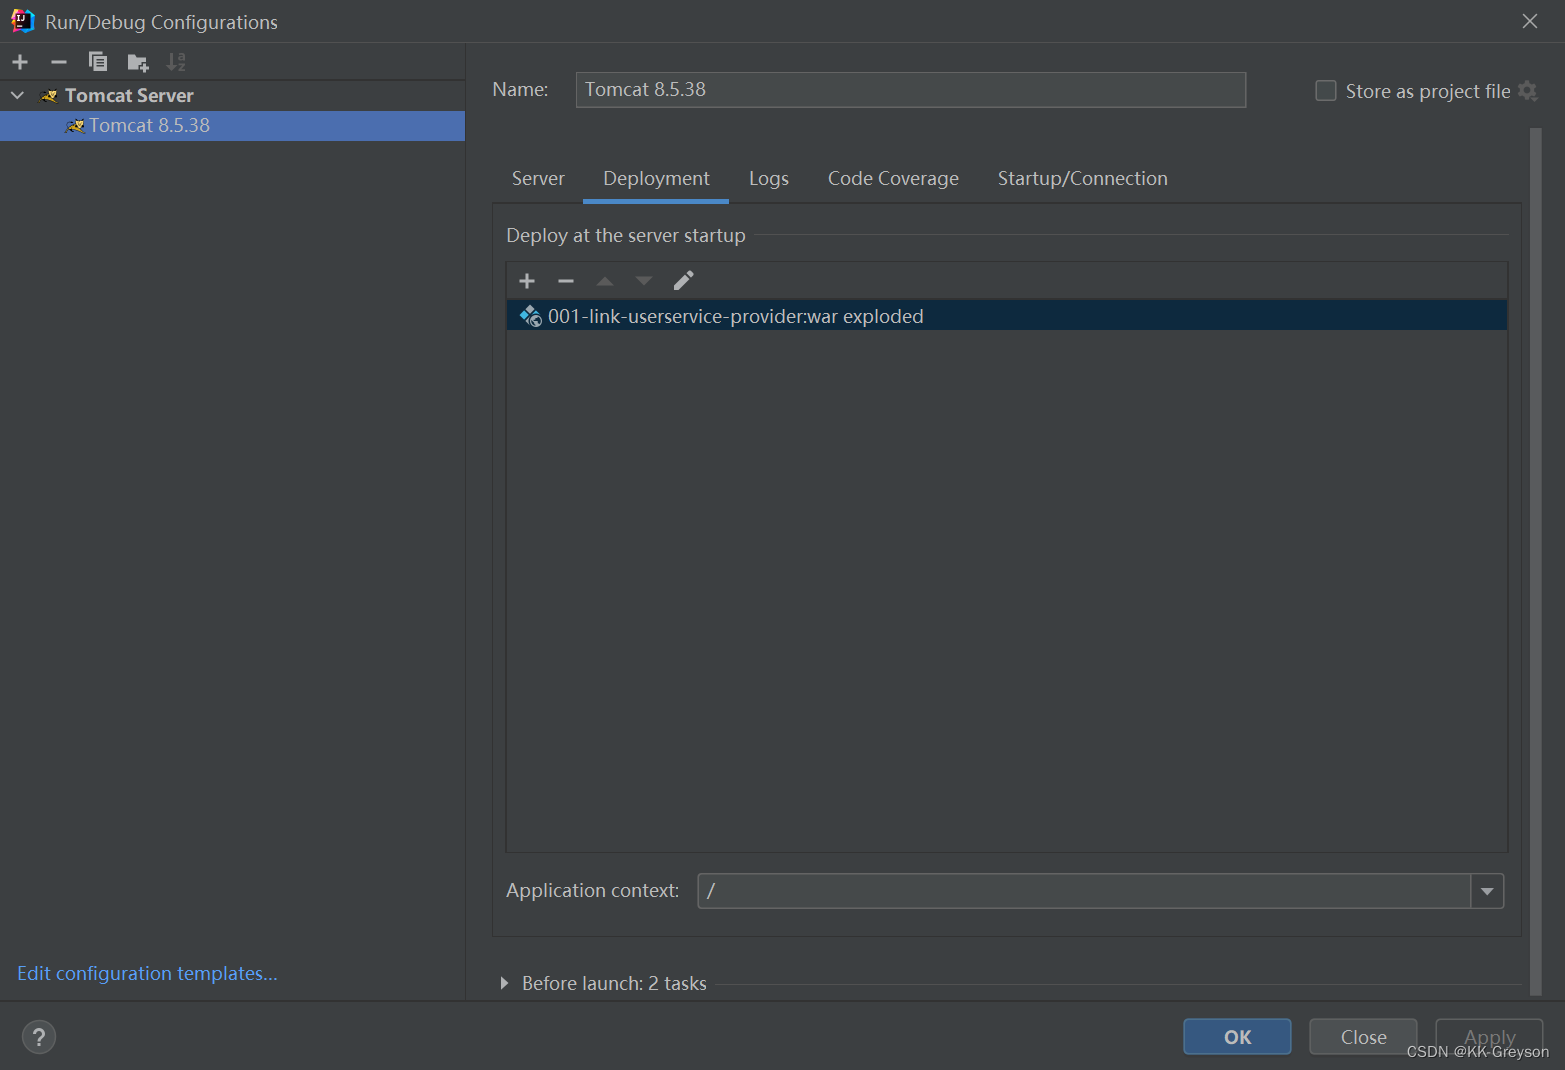
Task: Click the artifact icon for 001-link-userservice-provider
Action: click(x=531, y=316)
